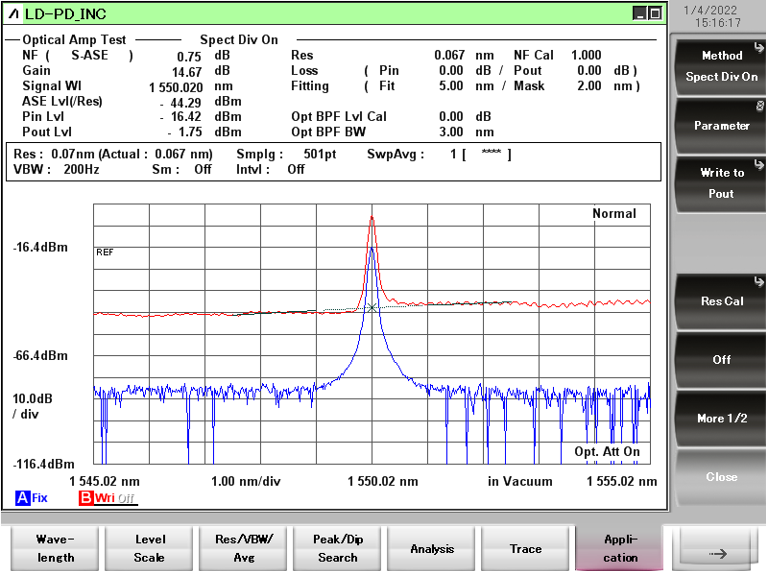Expand the Write to Pout options
766x571 pixels.
click(721, 183)
